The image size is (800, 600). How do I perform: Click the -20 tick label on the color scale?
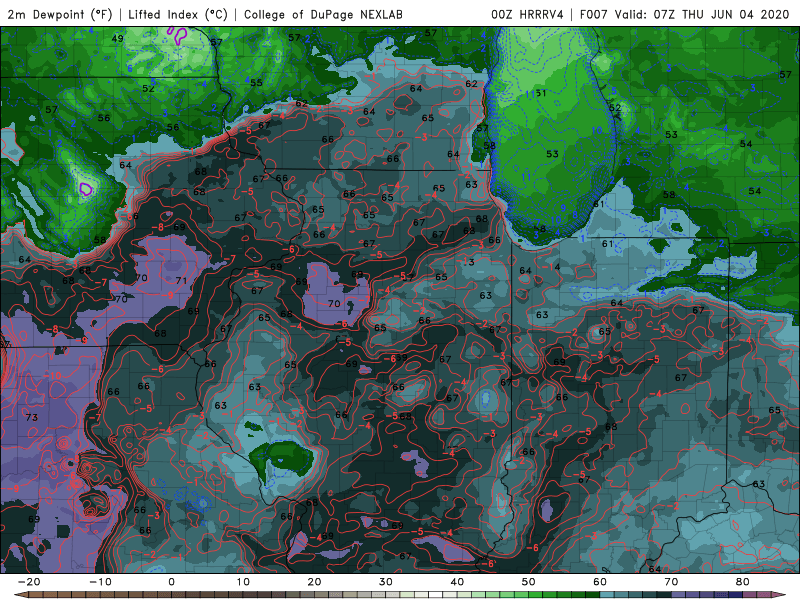tap(29, 582)
